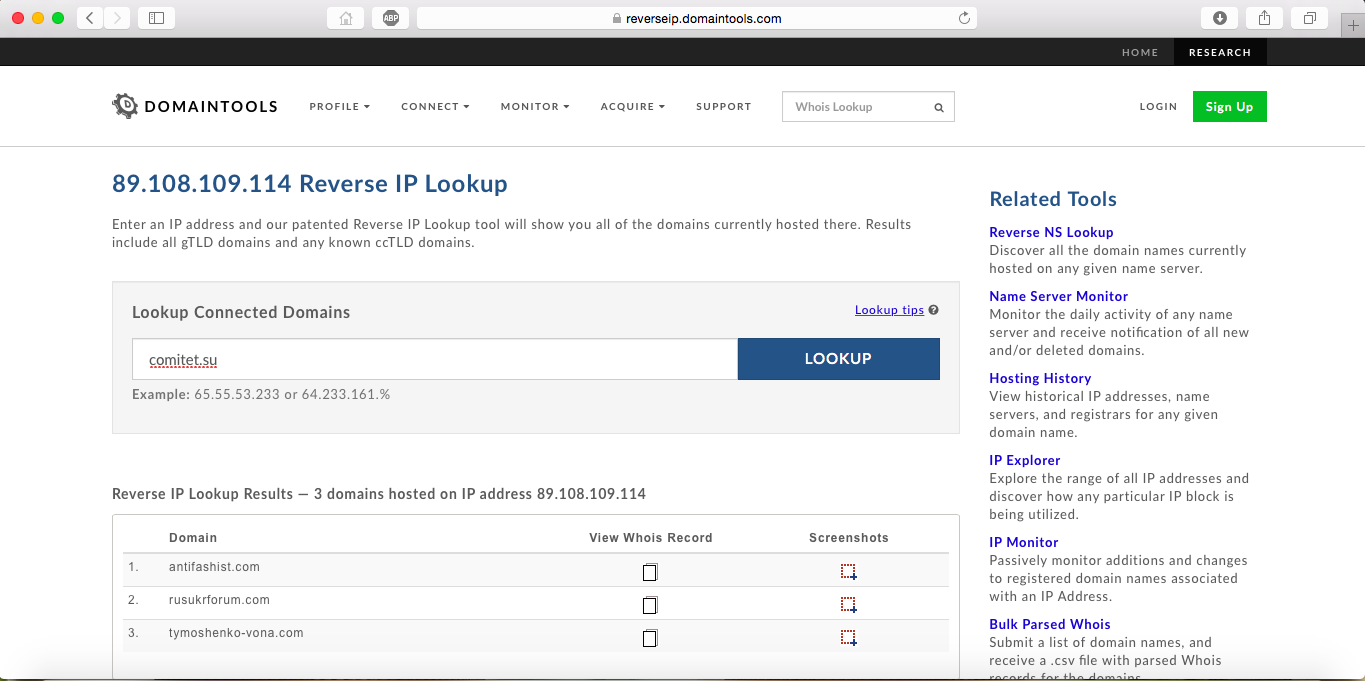
Task: Open the Bulk Parsed Whois link
Action: coord(1050,624)
